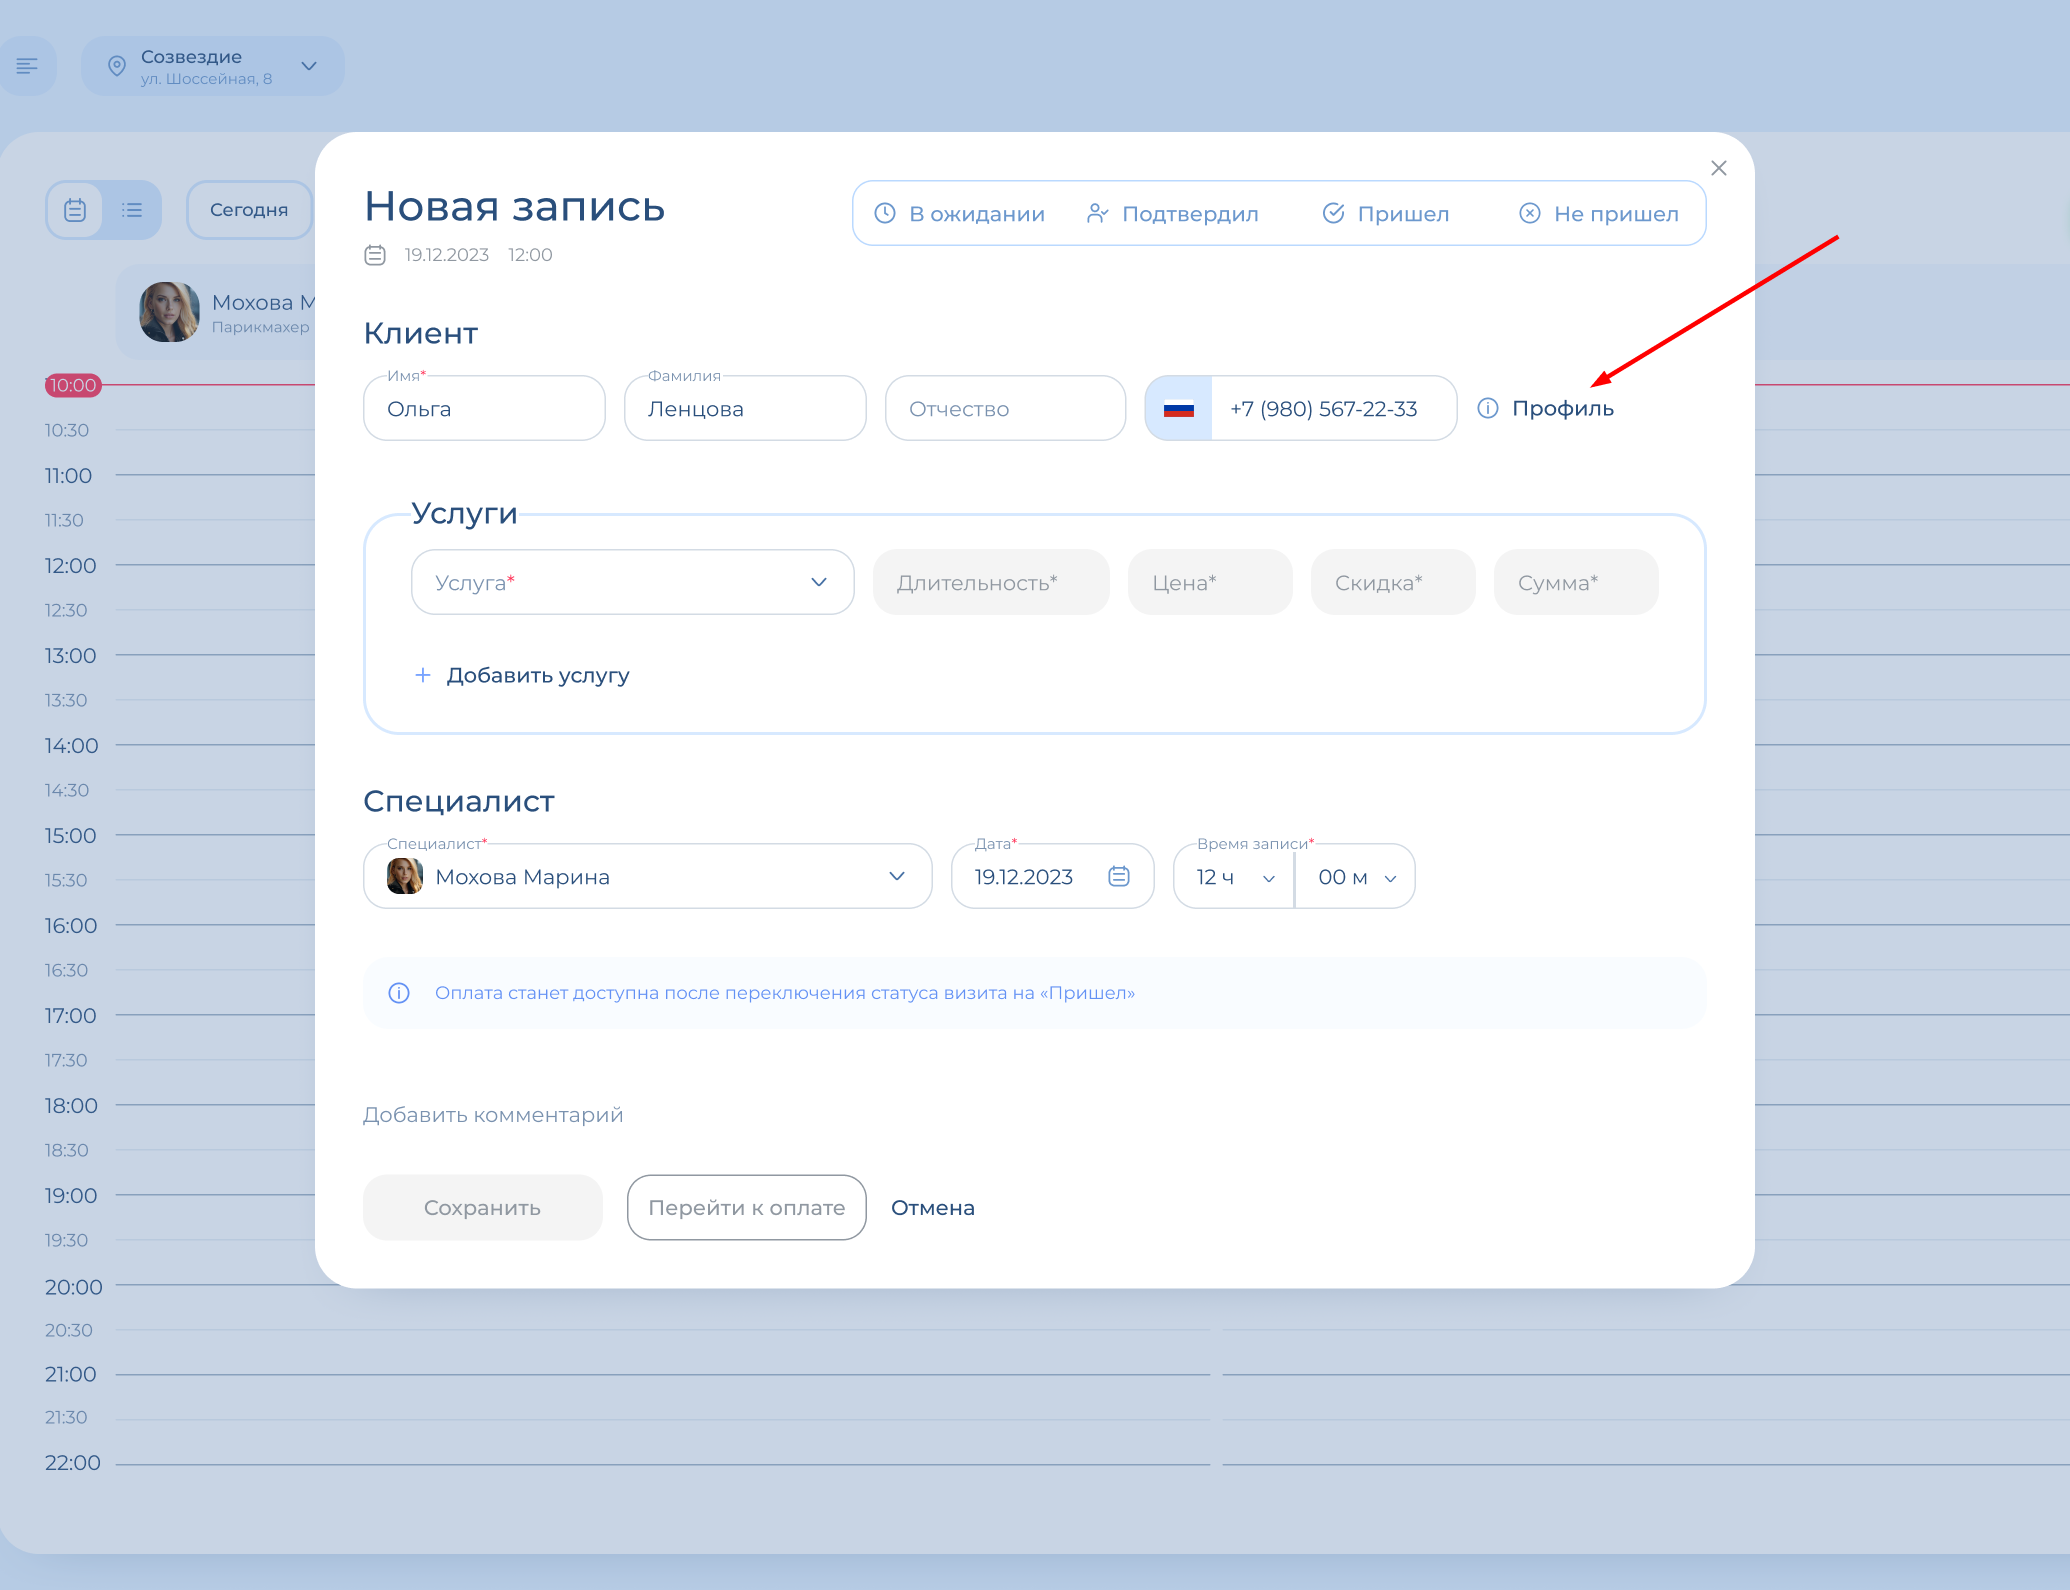Click the 20:30 label in schedule
This screenshot has height=1590, width=2070.
68,1330
